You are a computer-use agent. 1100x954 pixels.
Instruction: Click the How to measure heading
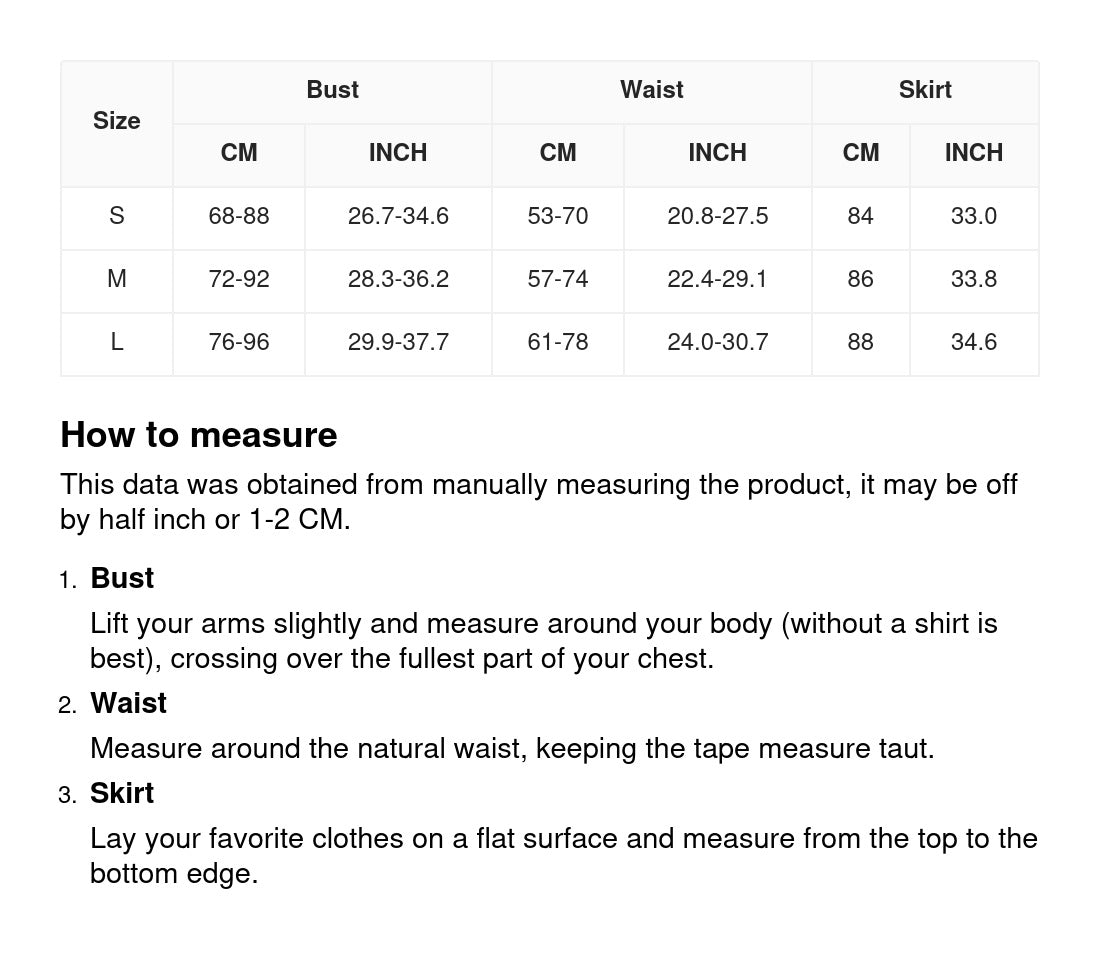(199, 435)
